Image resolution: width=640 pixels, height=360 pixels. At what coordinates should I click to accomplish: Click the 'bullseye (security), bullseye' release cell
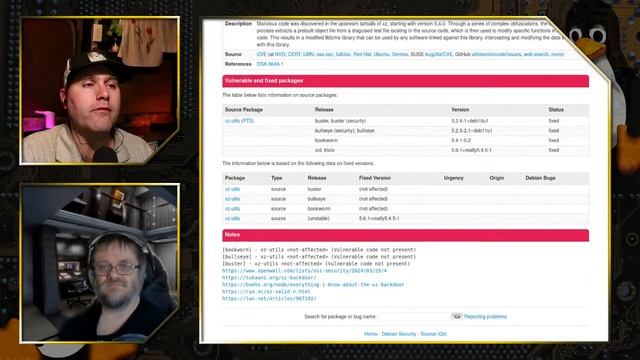pos(344,131)
